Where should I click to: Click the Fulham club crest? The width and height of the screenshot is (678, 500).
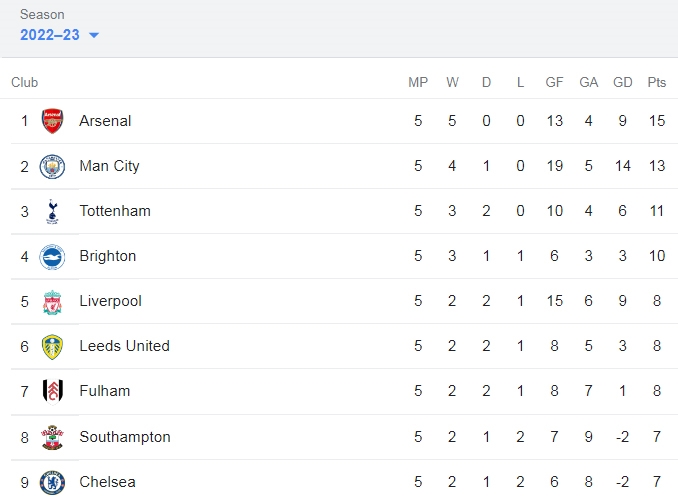pyautogui.click(x=53, y=391)
